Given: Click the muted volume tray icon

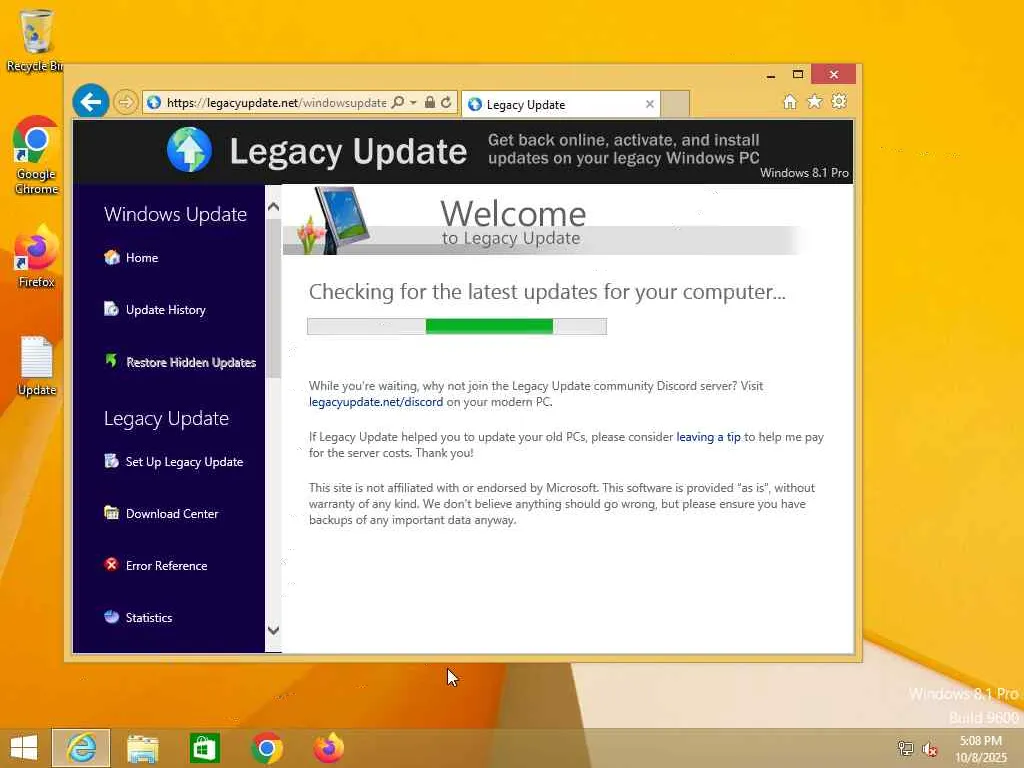Looking at the screenshot, I should click(930, 749).
